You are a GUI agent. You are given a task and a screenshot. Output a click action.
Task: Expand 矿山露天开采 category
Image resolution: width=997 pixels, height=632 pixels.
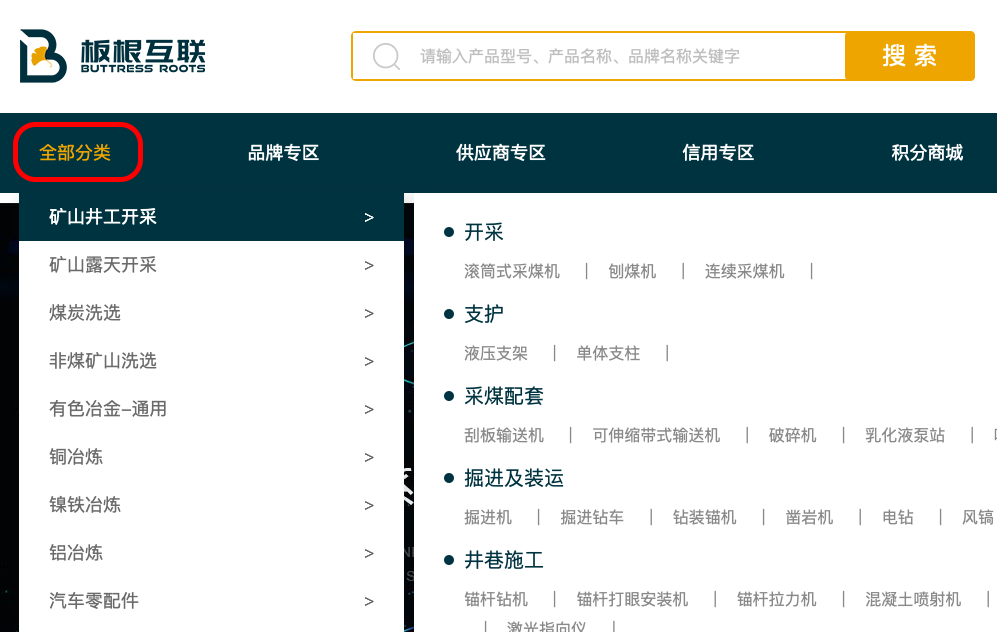[x=103, y=265]
